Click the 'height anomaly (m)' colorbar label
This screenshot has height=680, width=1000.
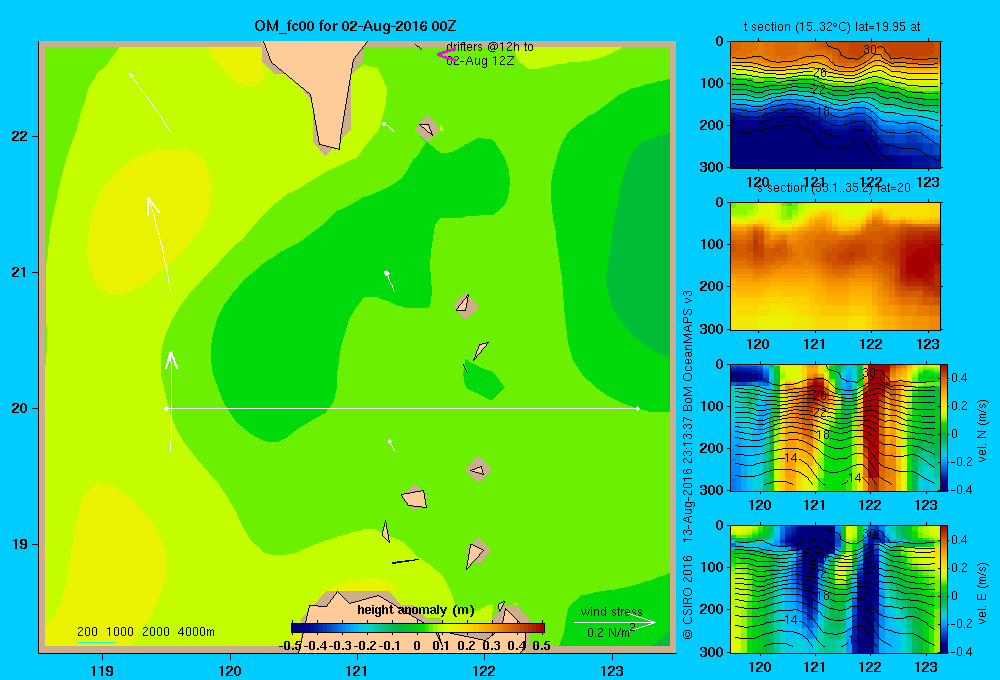click(x=416, y=610)
